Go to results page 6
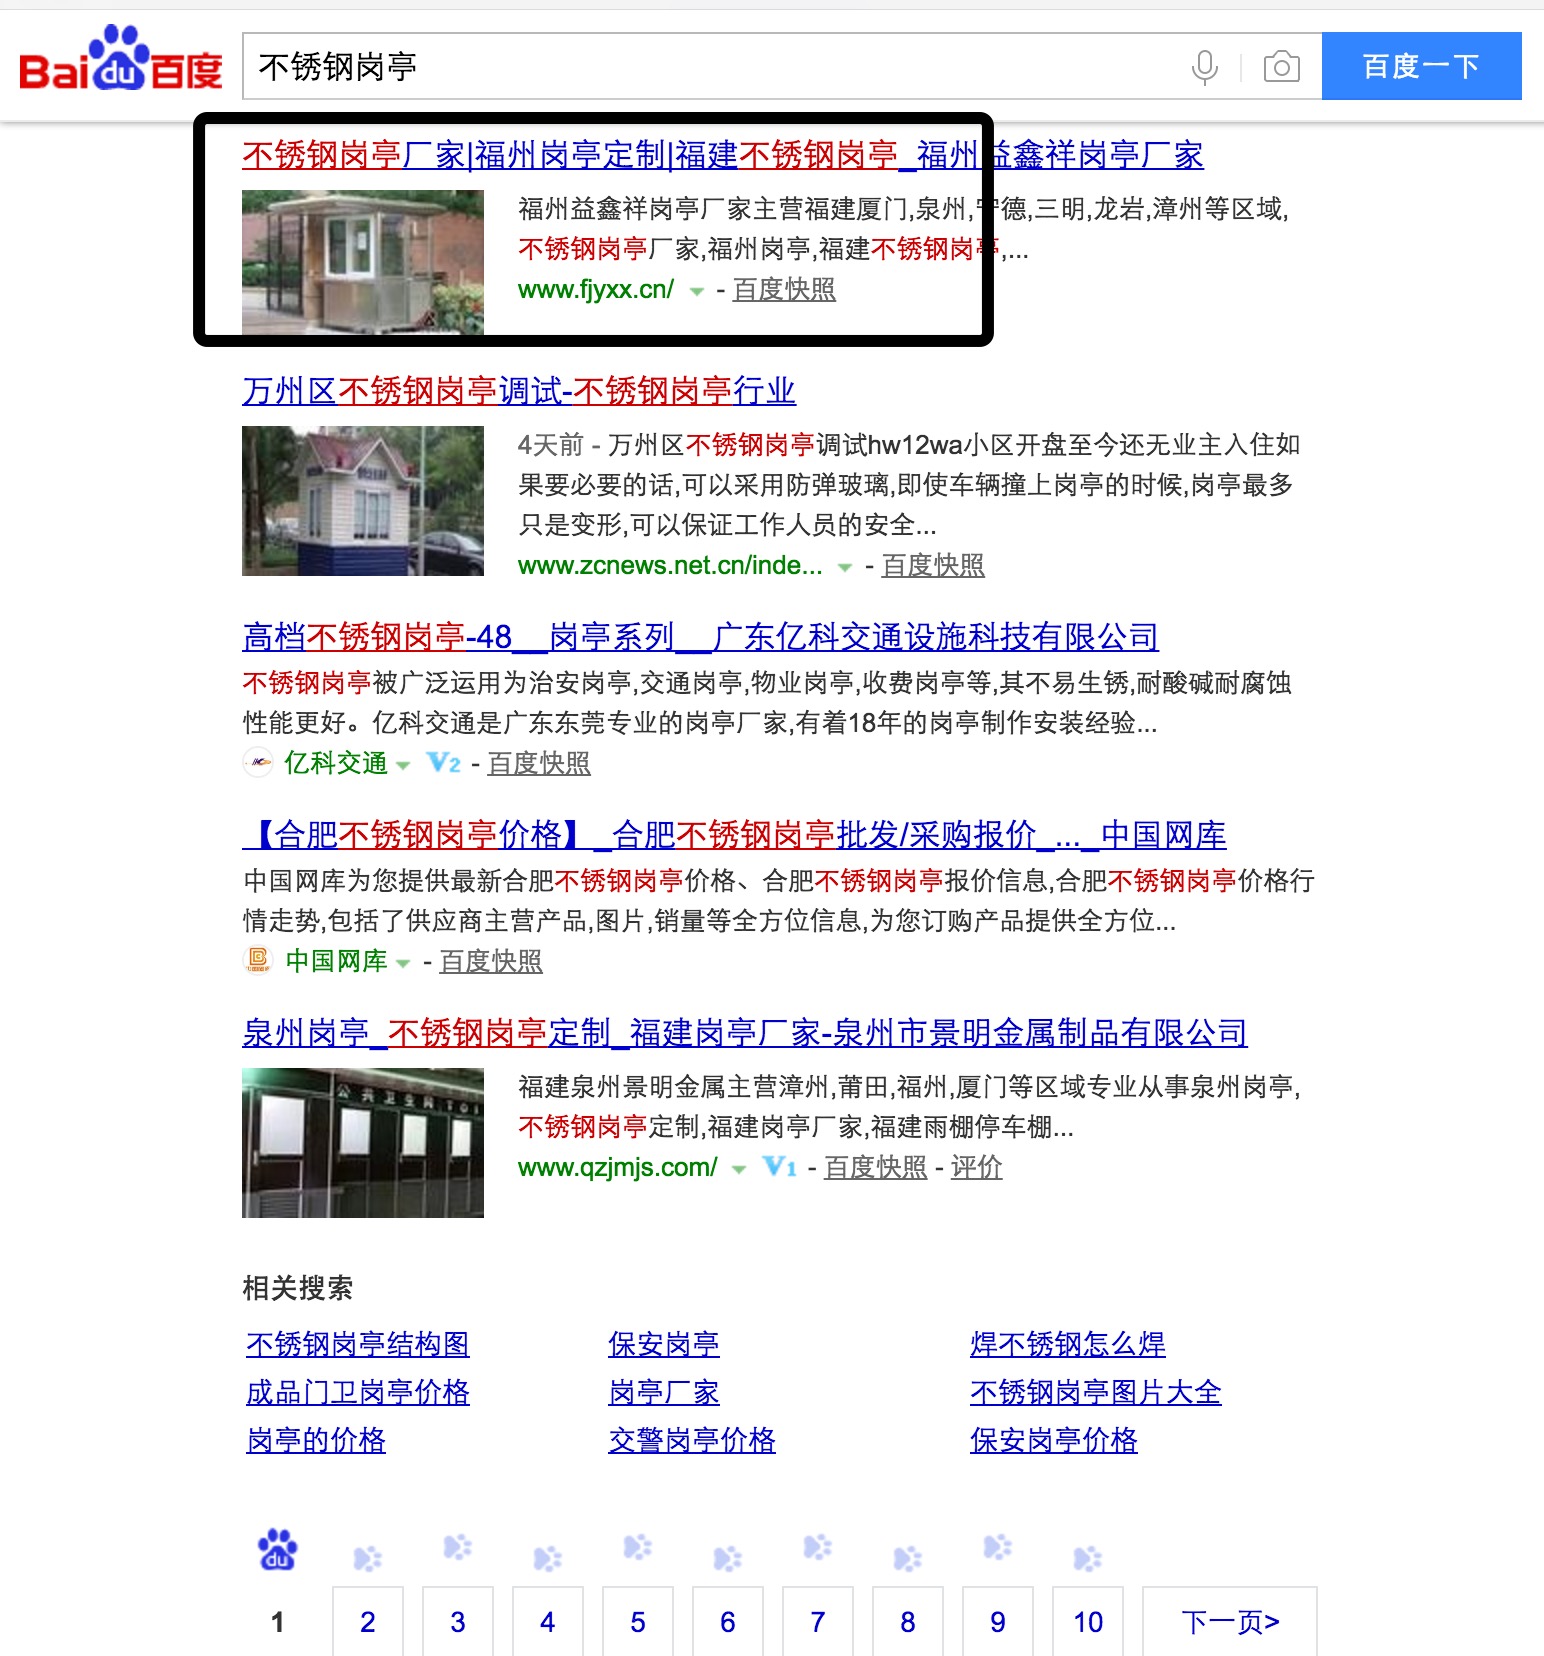 728,1621
